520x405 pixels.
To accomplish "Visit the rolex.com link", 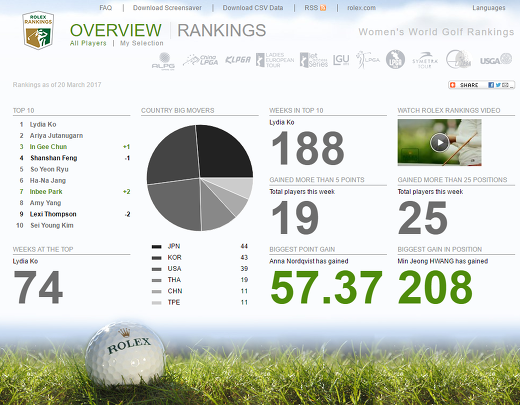I will click(x=361, y=8).
